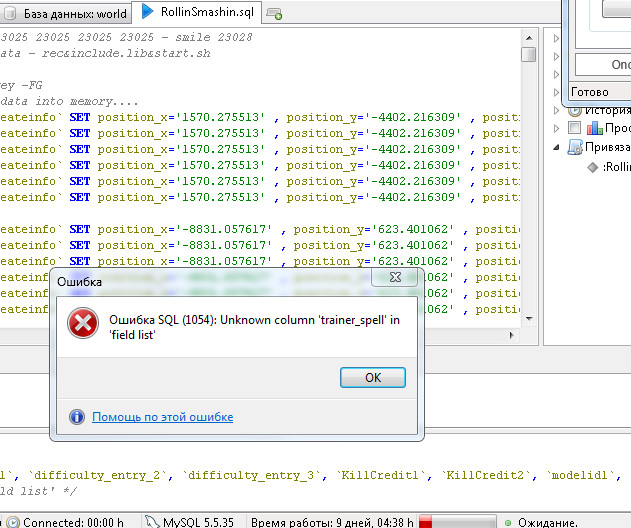Viewport: 631px width, 528px height.
Task: Collapse the expanded 'Привяза...' tree node
Action: (557, 147)
